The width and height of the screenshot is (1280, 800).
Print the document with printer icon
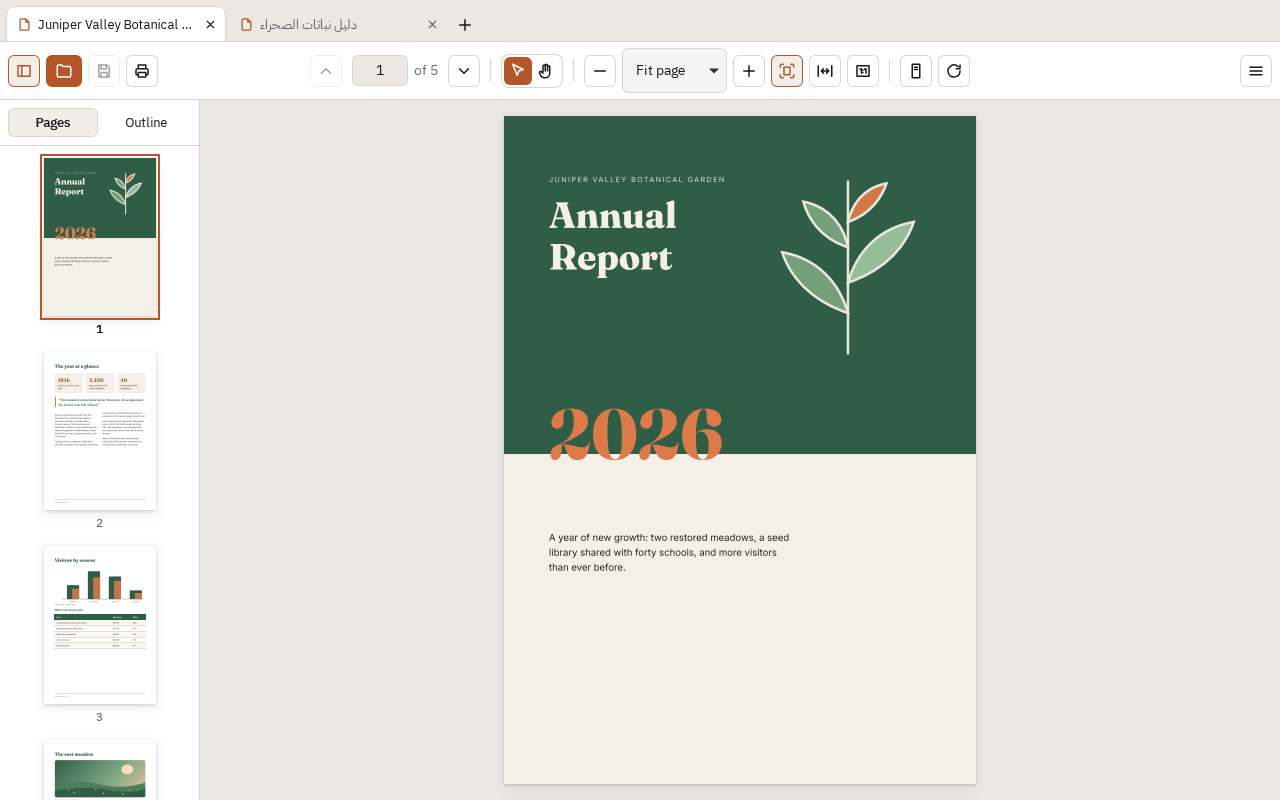coord(142,71)
